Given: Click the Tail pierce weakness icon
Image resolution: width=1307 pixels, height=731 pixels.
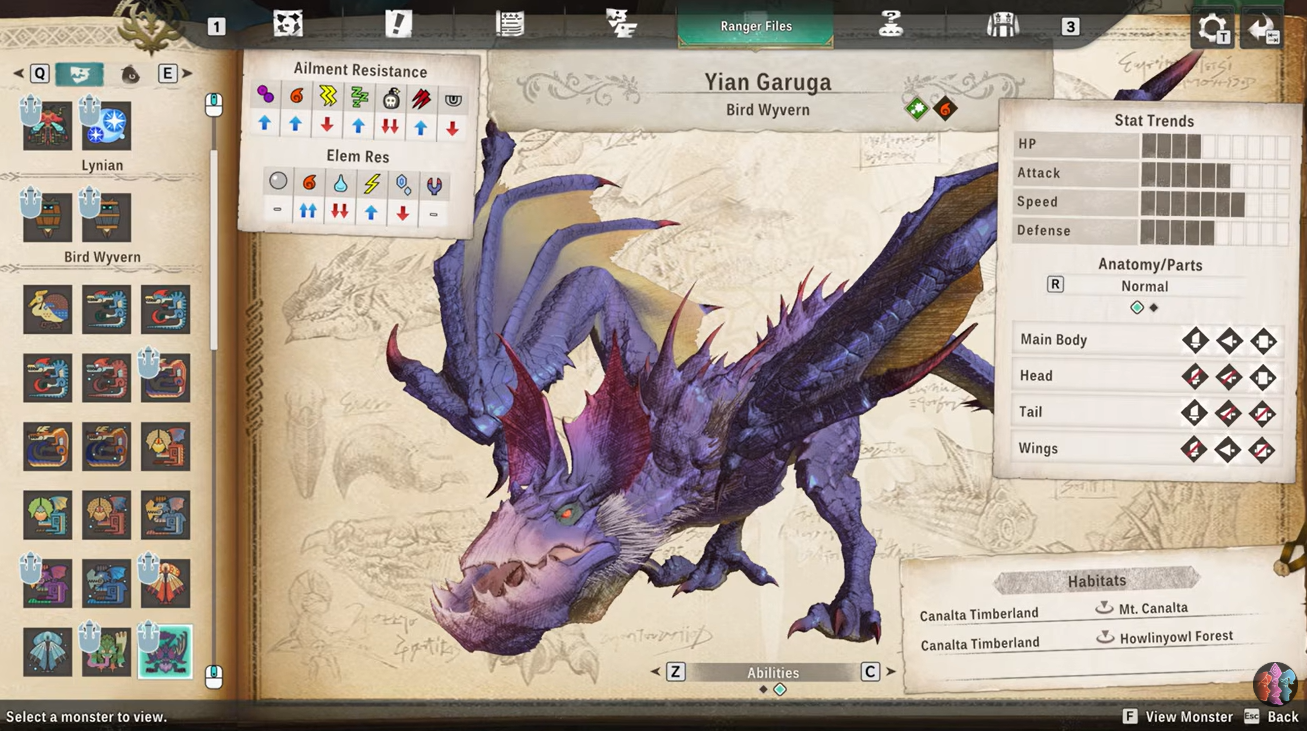Looking at the screenshot, I should click(1228, 414).
